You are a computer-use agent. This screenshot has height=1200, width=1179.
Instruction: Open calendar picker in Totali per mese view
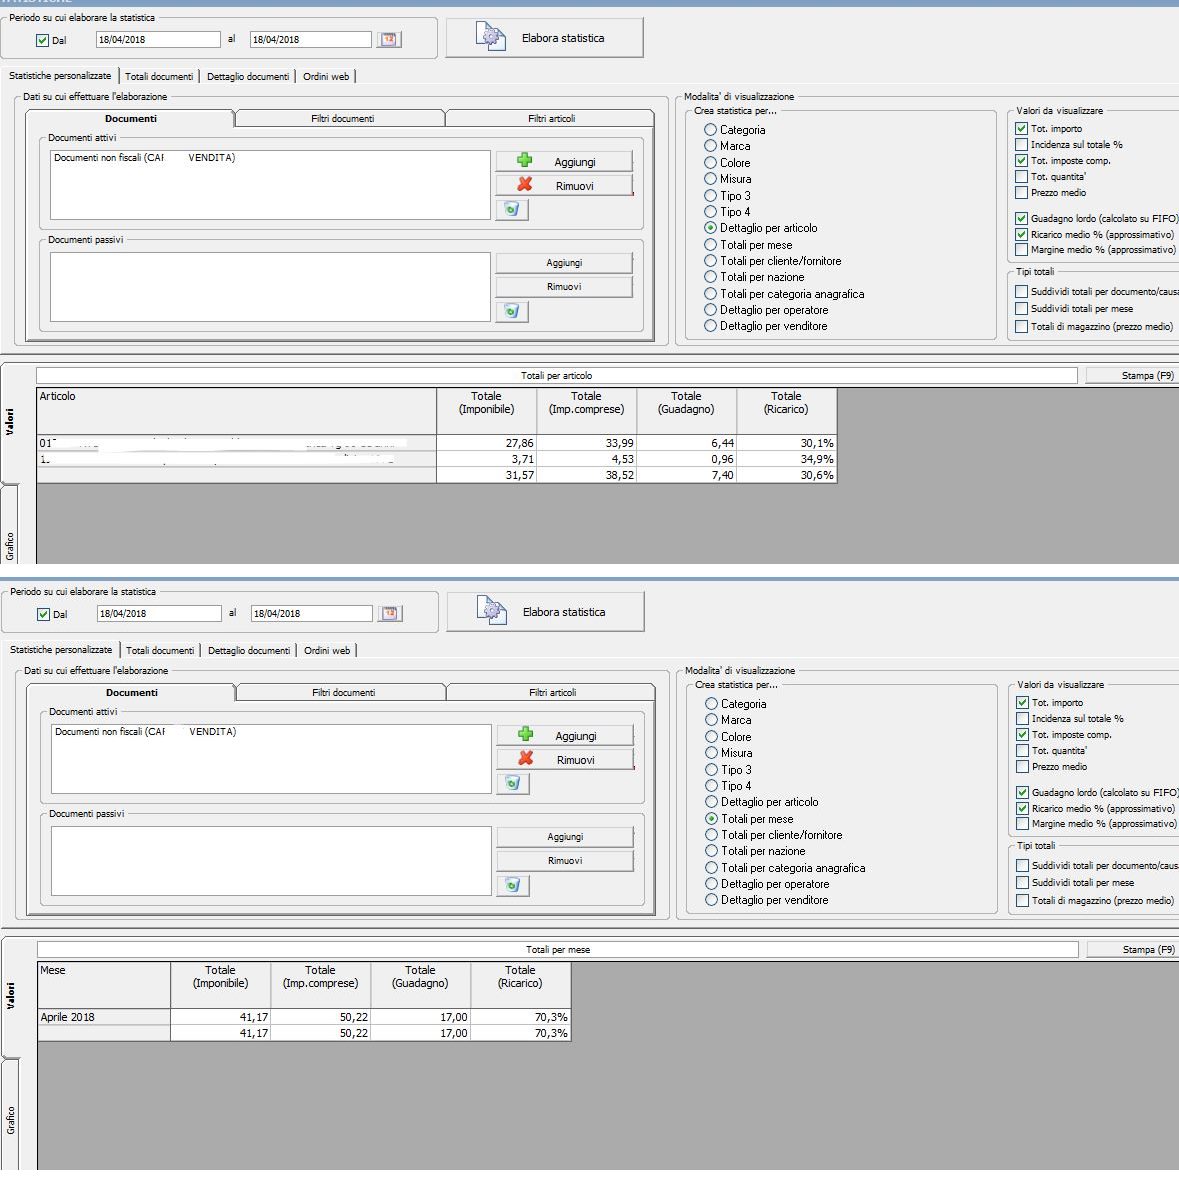(x=391, y=613)
